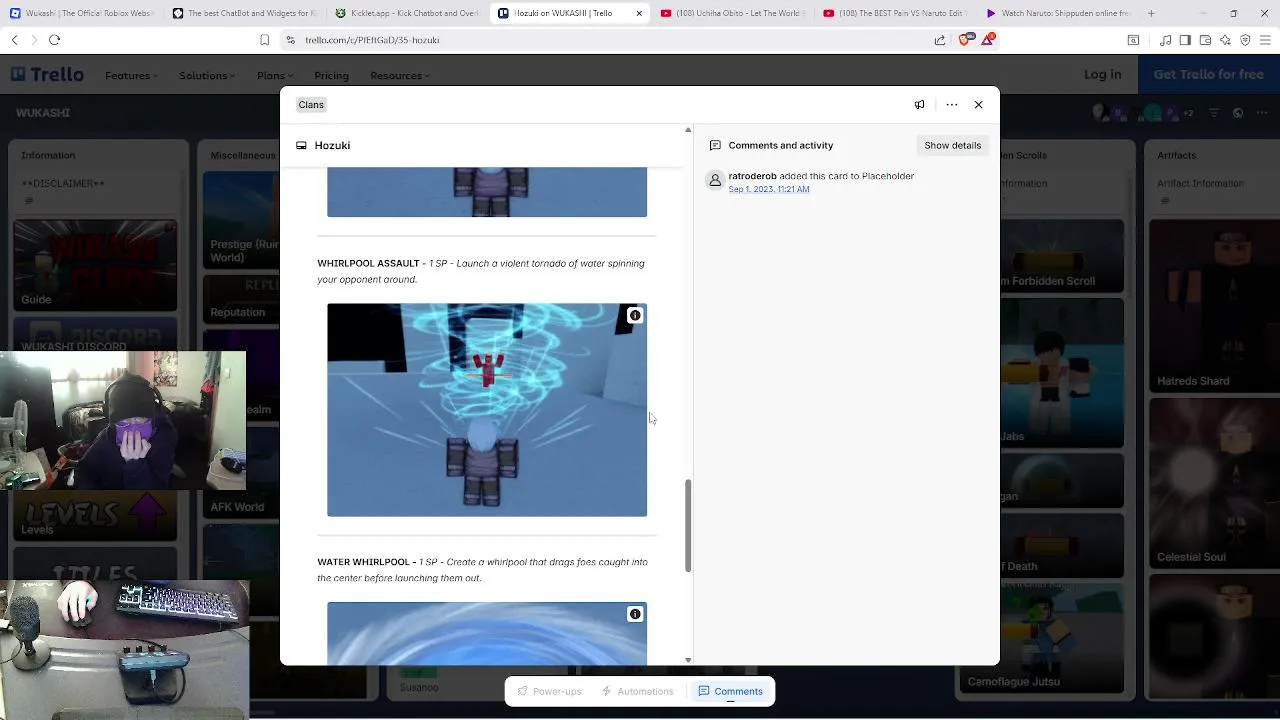Select the Comments tab

pos(730,691)
